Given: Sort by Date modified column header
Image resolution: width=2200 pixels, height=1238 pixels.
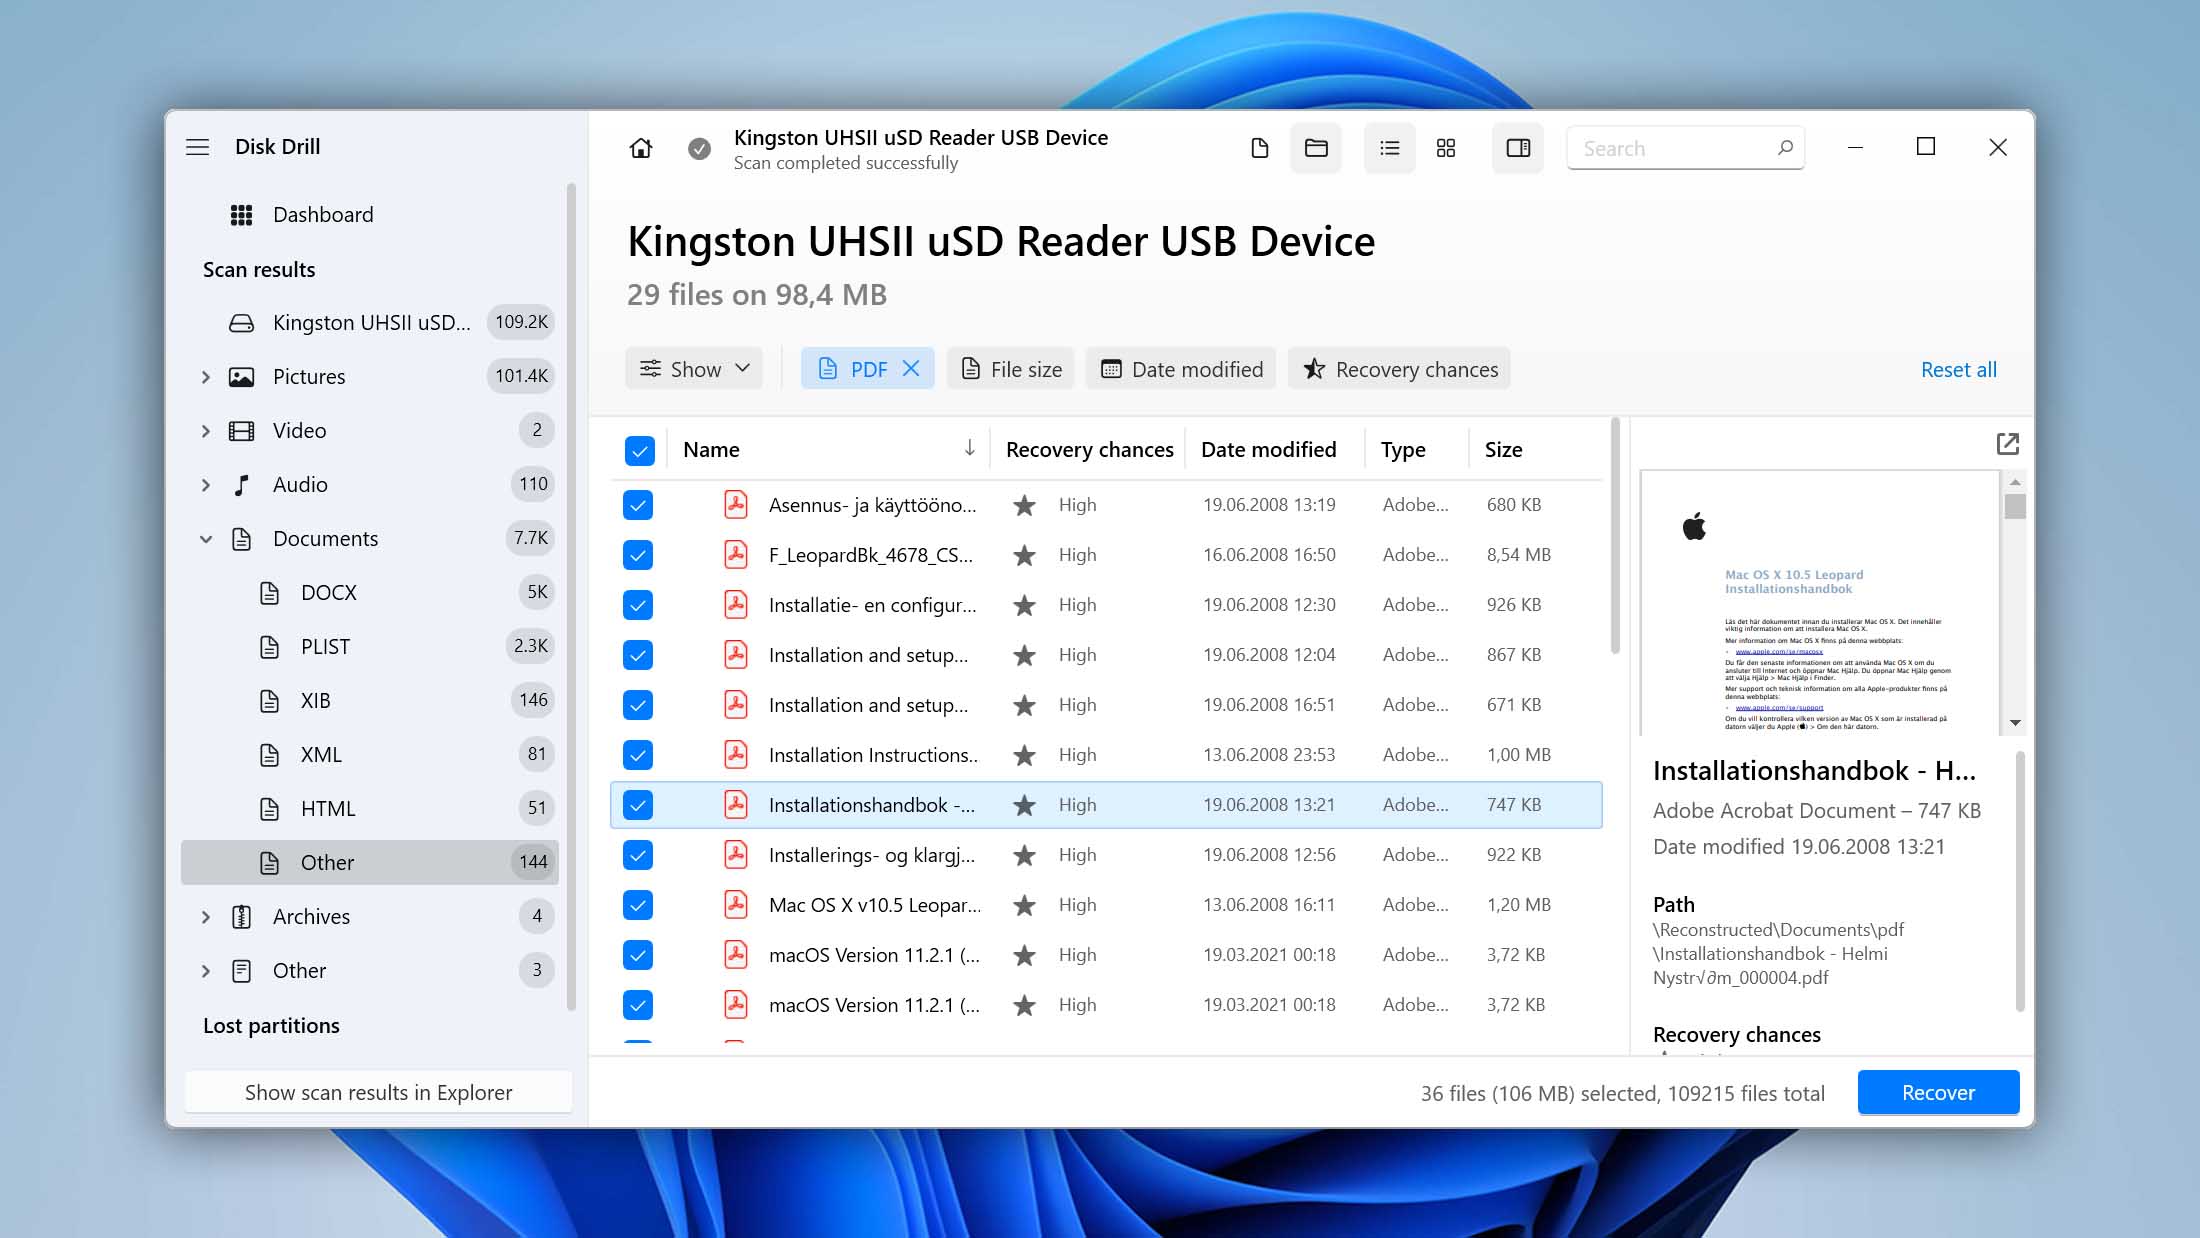Looking at the screenshot, I should 1268,450.
